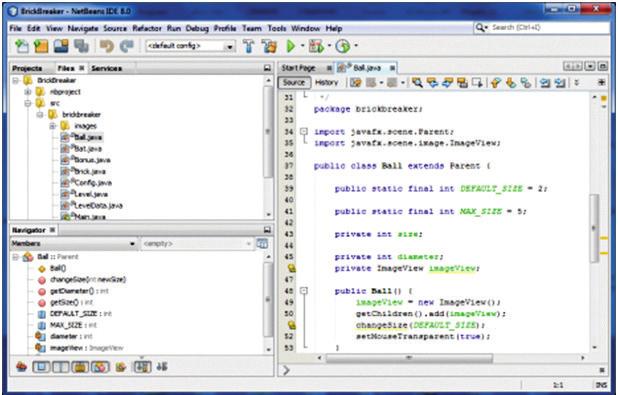Click the Profile Project clock icon
Screen dimensions: 618x395
343,46
